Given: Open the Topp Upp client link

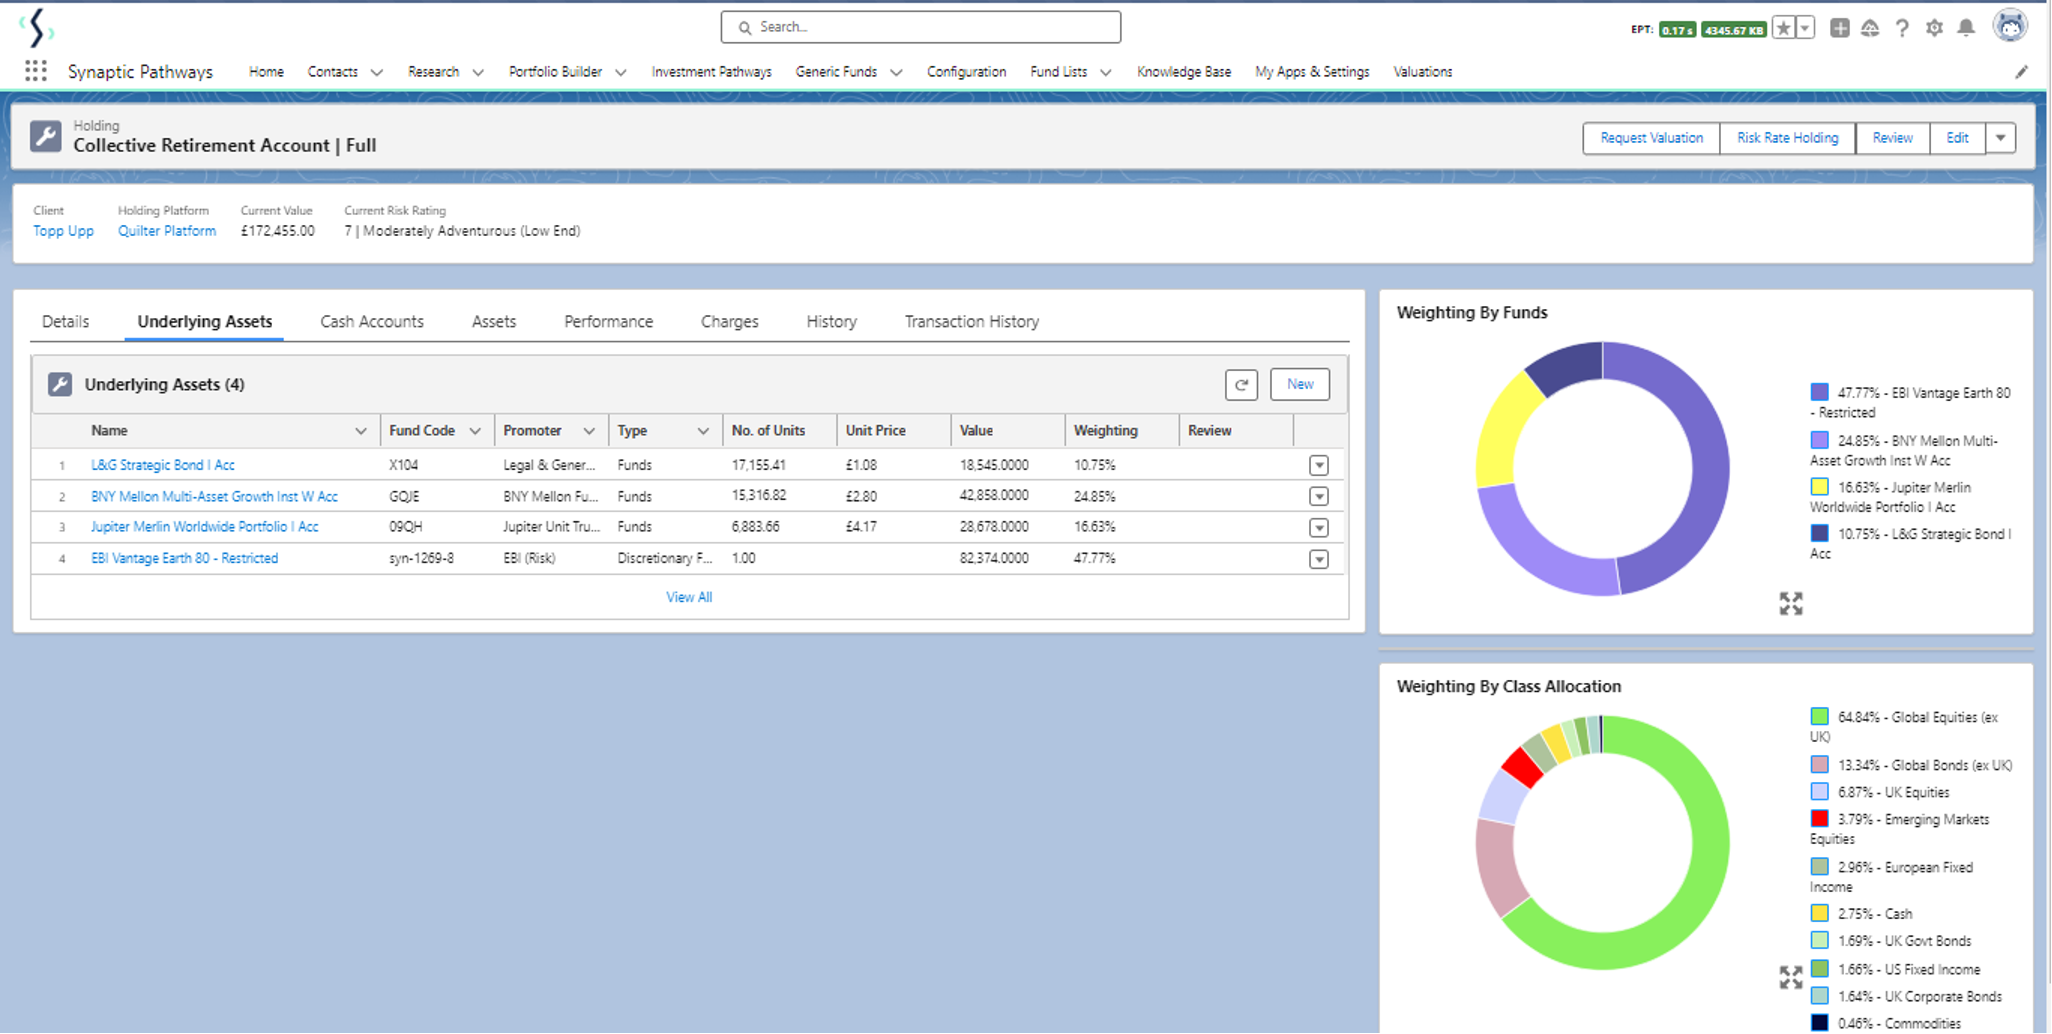Looking at the screenshot, I should tap(63, 231).
